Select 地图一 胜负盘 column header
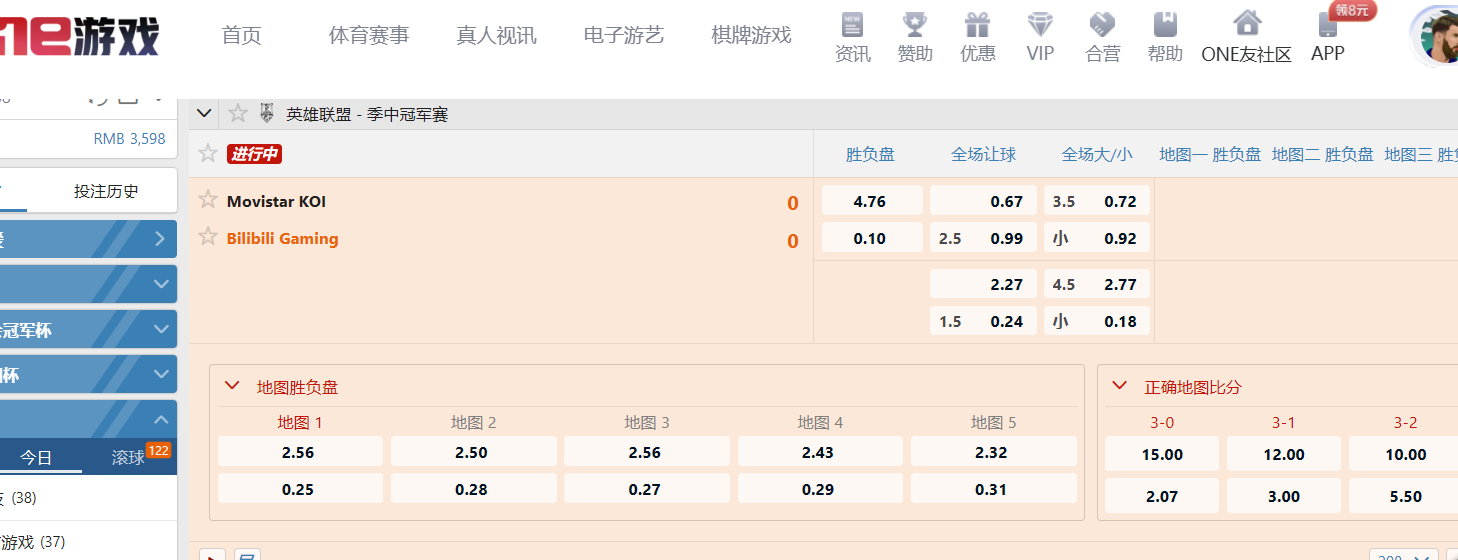The image size is (1458, 560). (1210, 154)
